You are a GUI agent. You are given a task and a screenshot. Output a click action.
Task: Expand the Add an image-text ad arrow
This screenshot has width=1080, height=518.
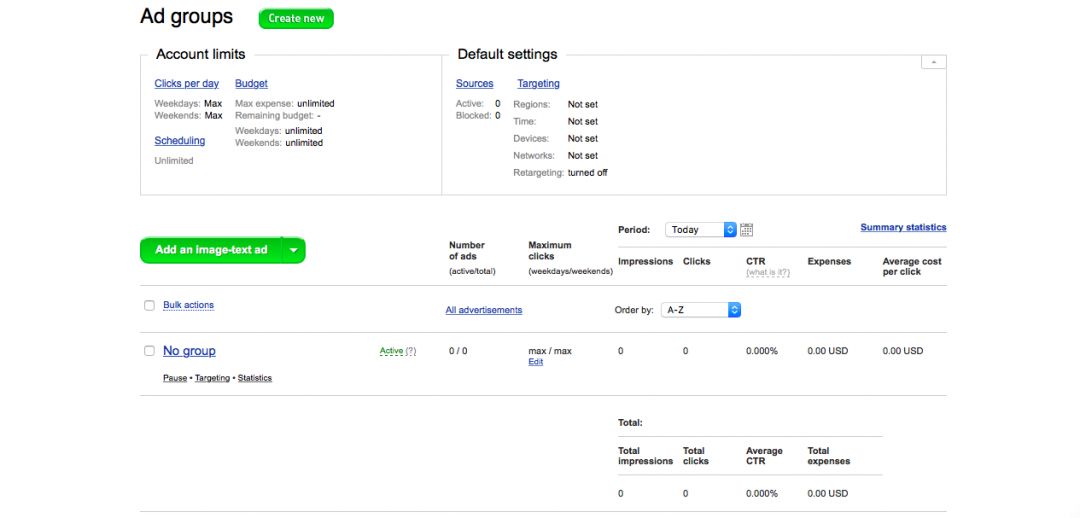293,250
